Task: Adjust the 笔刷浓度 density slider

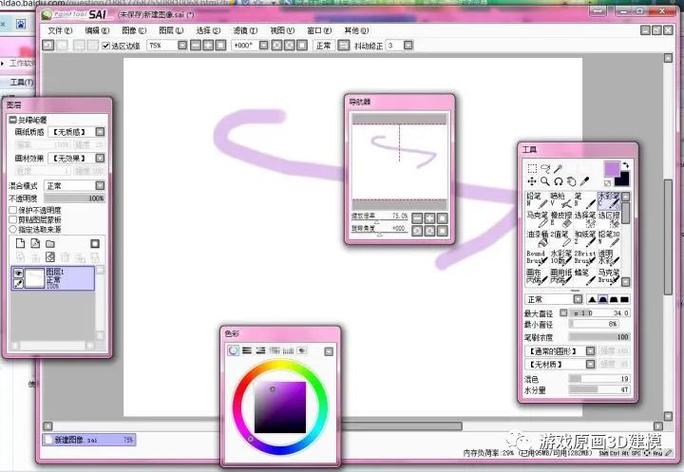Action: pos(599,337)
